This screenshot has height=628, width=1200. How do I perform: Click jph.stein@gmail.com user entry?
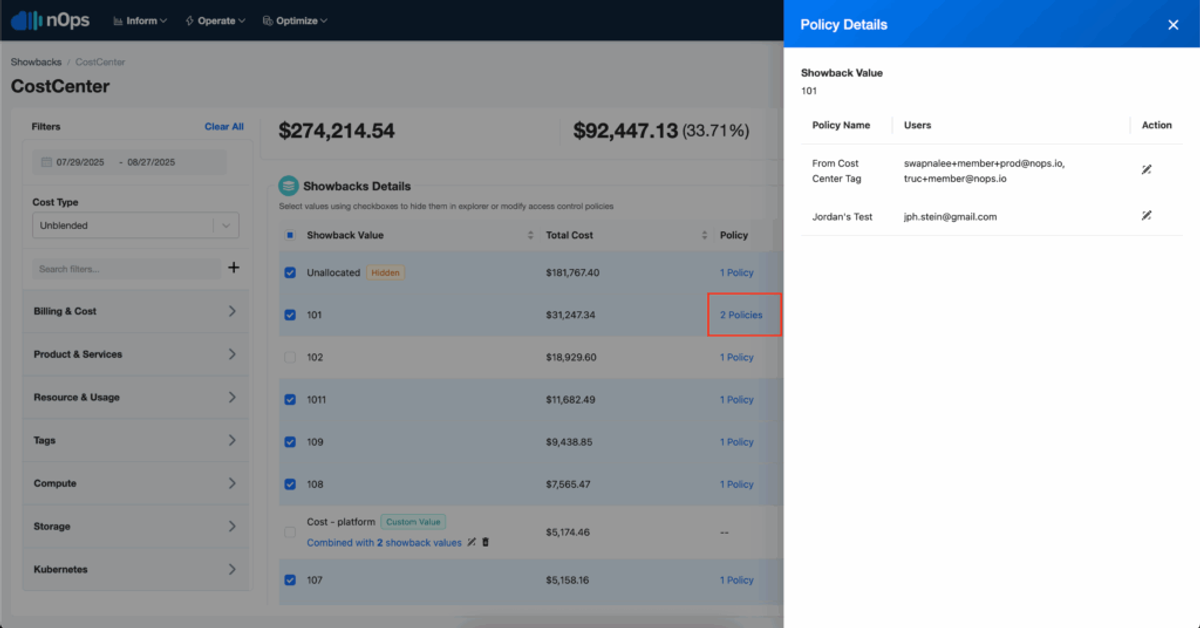[950, 216]
